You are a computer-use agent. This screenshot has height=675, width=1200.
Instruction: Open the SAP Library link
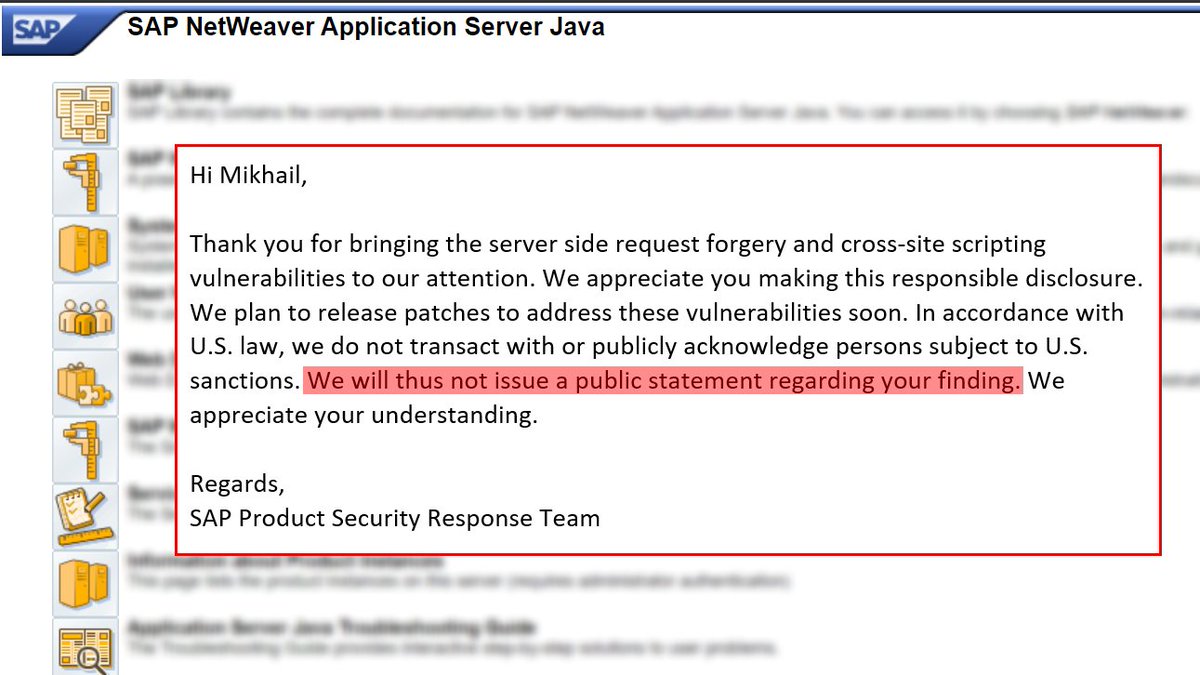[179, 92]
